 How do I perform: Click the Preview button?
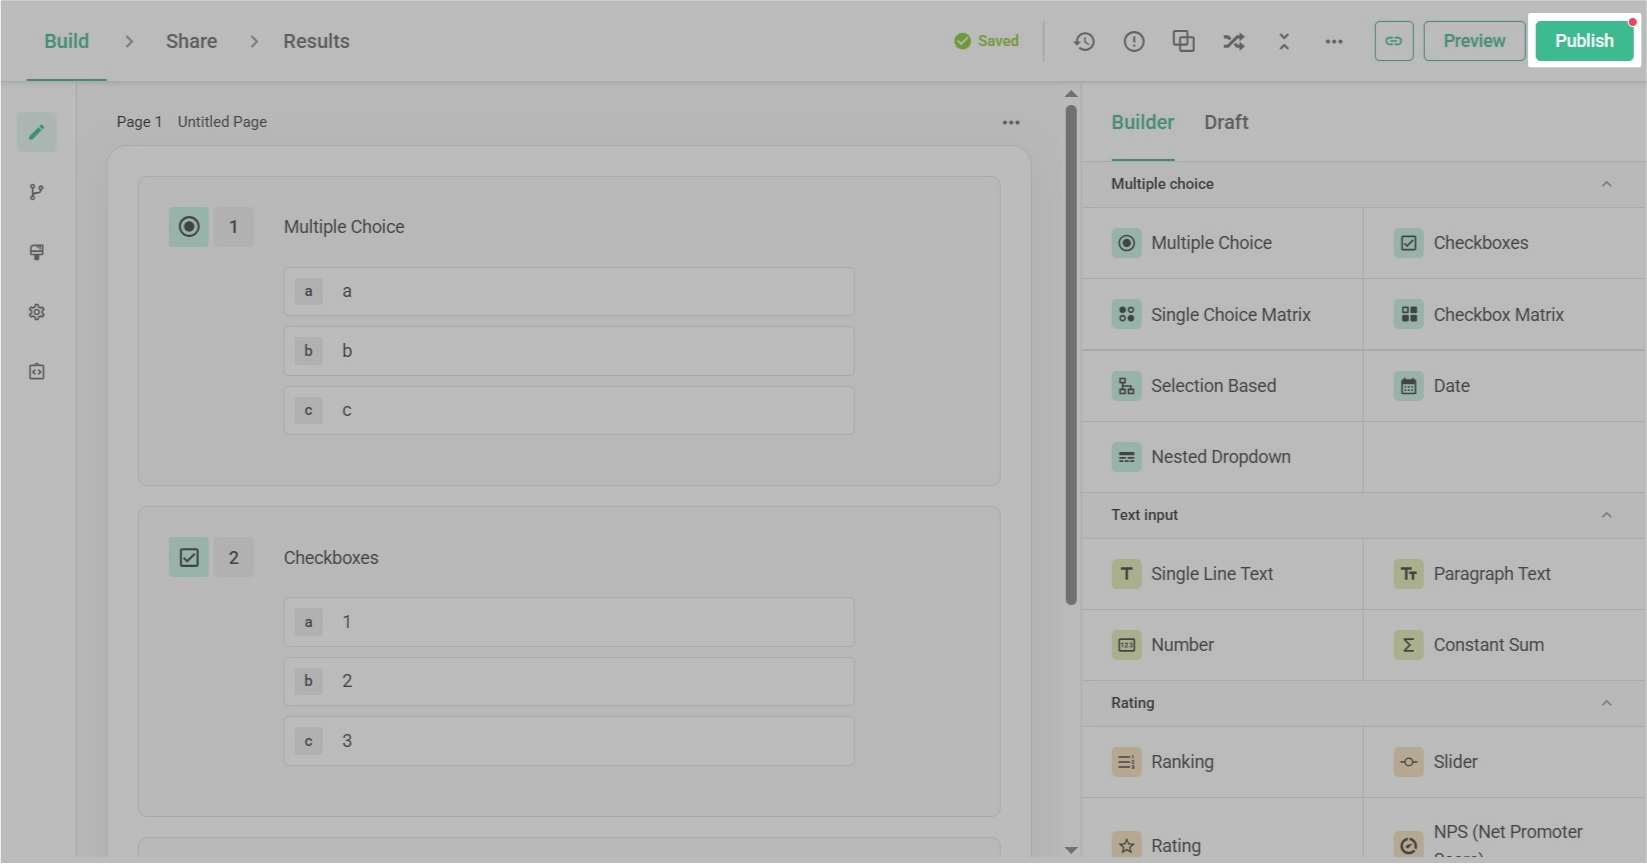pos(1474,41)
